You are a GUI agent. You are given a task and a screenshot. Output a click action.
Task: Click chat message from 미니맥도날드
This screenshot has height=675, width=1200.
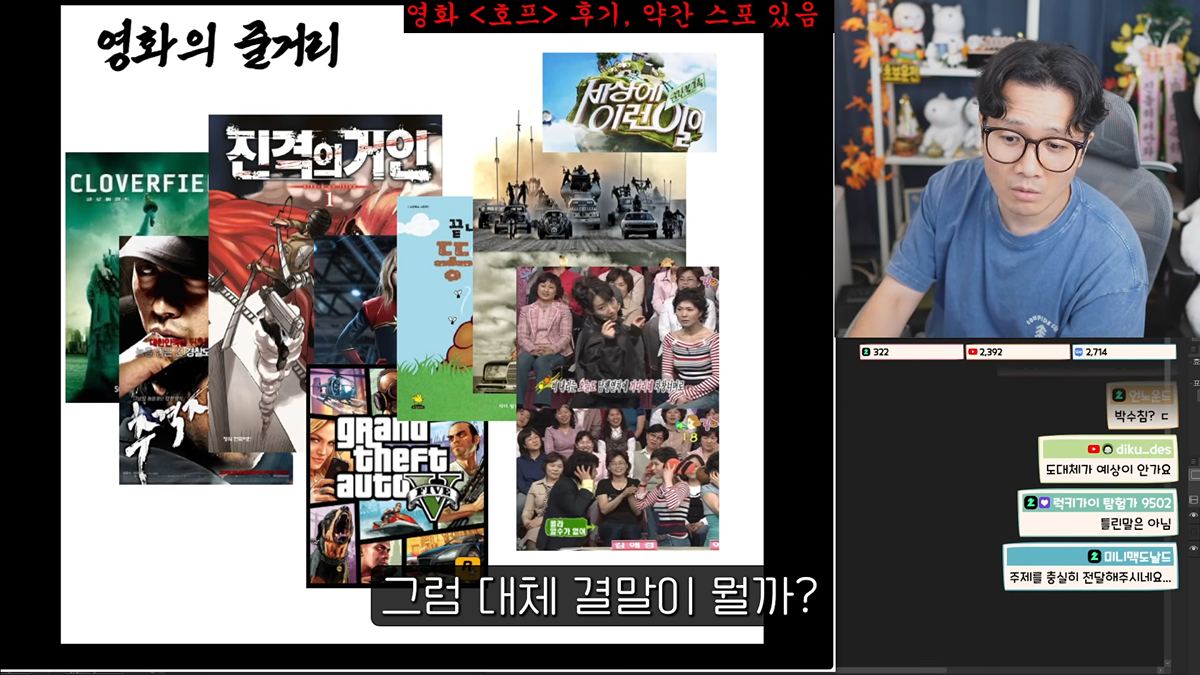[1089, 567]
